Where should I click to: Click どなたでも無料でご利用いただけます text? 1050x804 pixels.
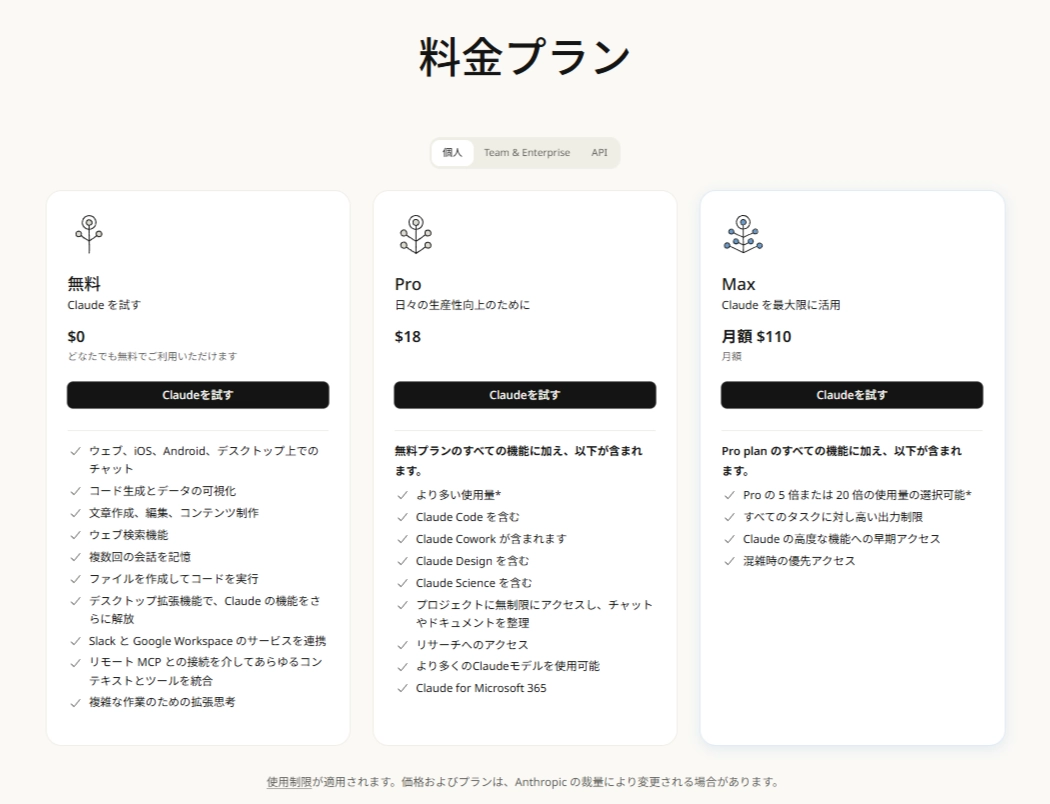(152, 356)
